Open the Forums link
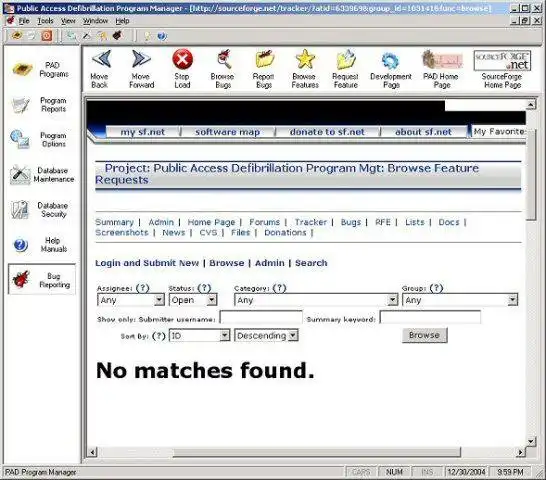The height and width of the screenshot is (480, 546). point(264,222)
